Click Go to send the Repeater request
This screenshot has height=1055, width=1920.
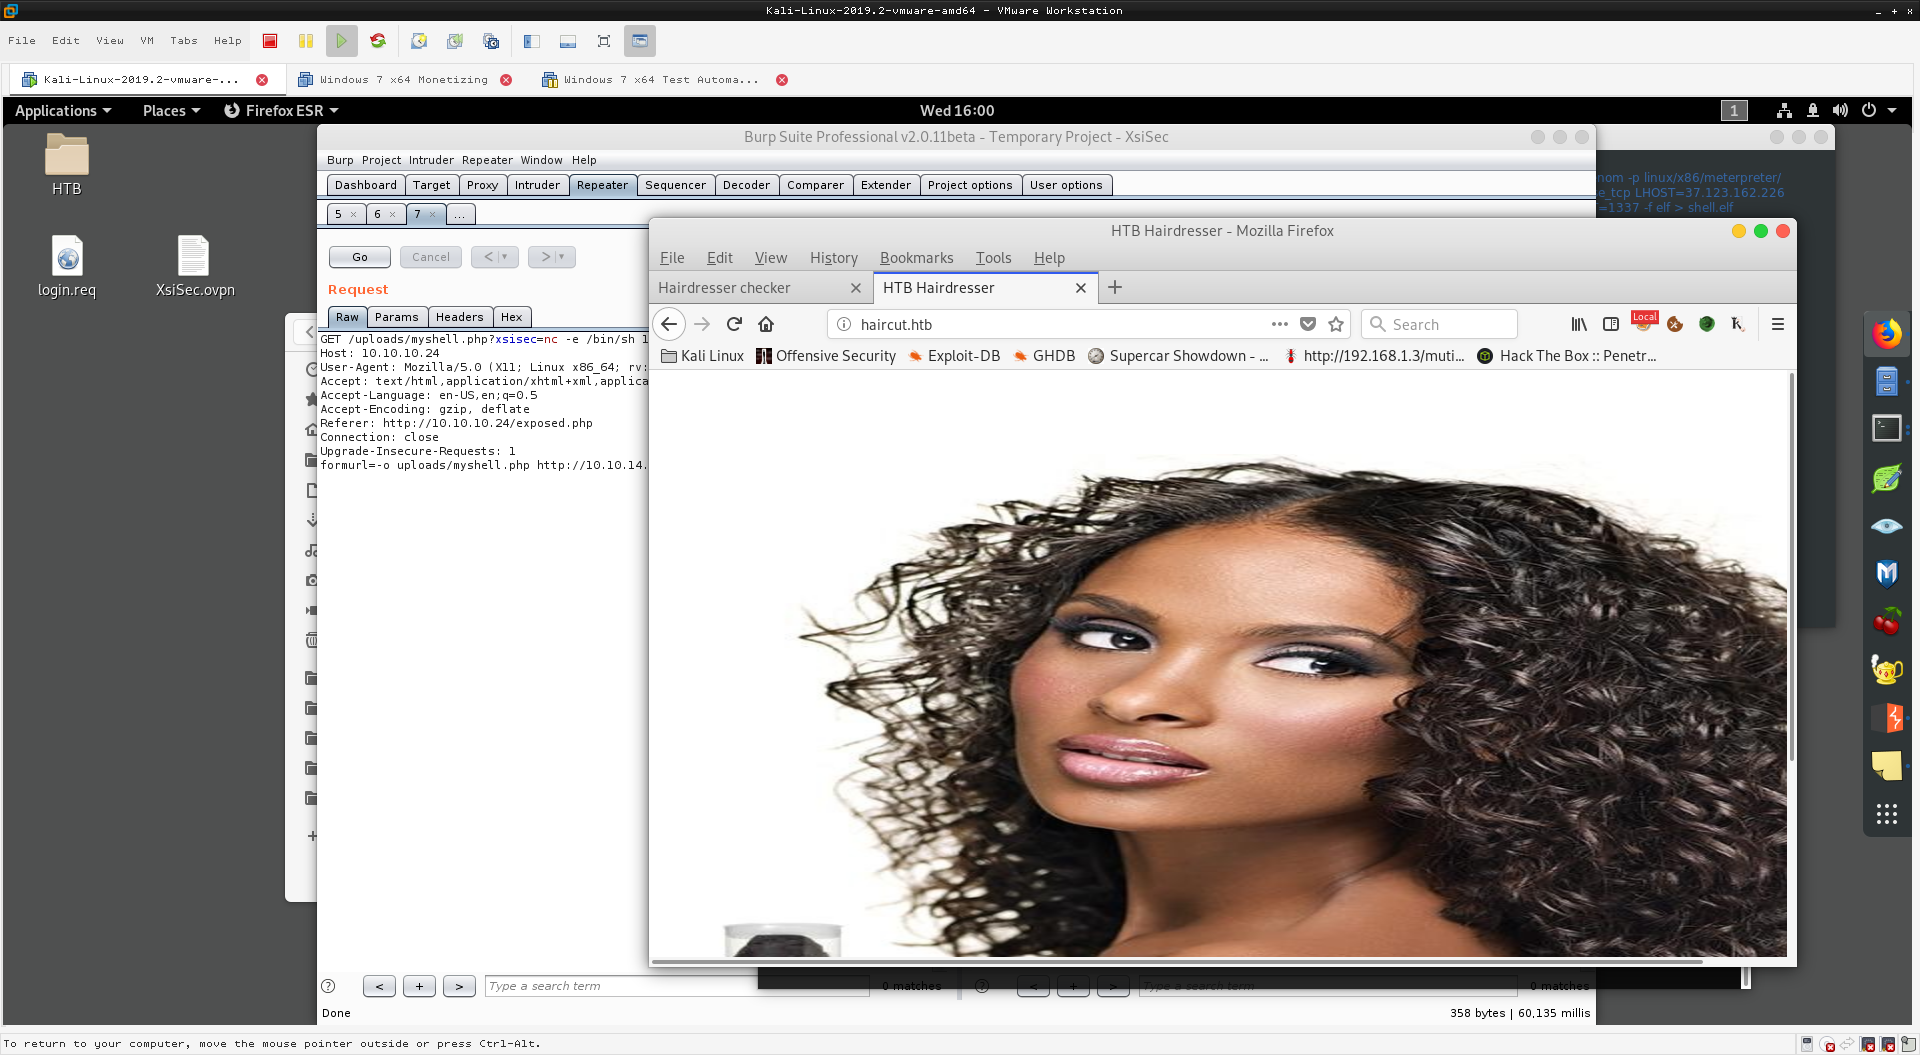[x=360, y=257]
